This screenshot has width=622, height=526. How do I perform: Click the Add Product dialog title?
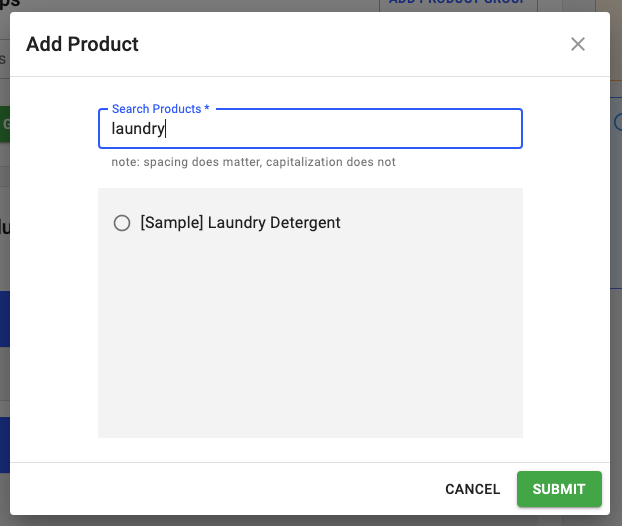83,44
